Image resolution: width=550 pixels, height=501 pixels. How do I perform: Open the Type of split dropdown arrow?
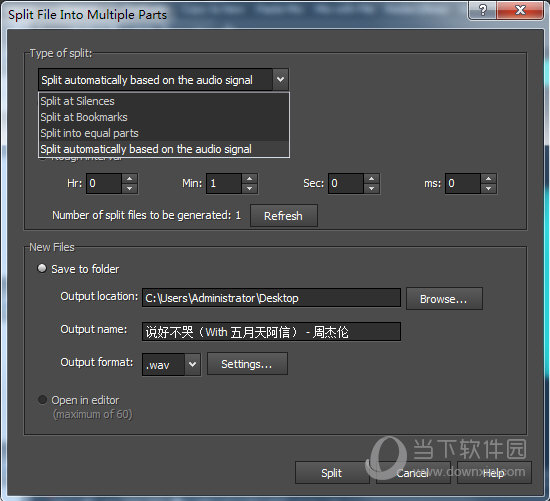click(x=280, y=80)
